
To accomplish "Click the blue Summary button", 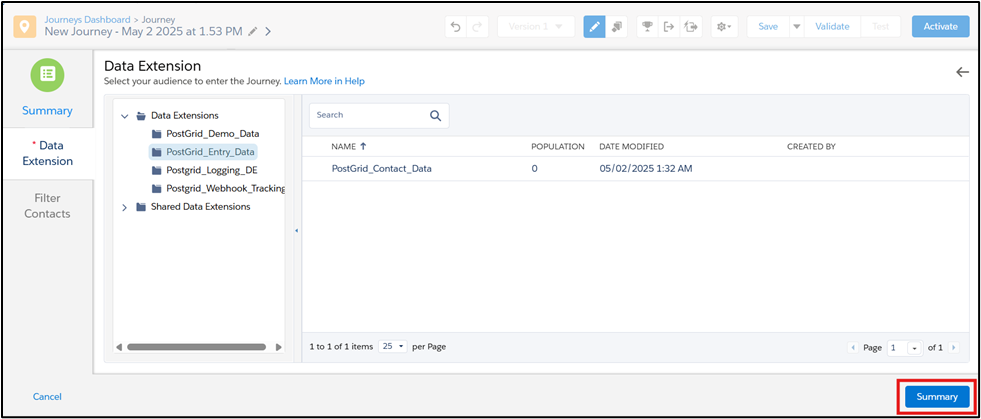I will coord(937,396).
